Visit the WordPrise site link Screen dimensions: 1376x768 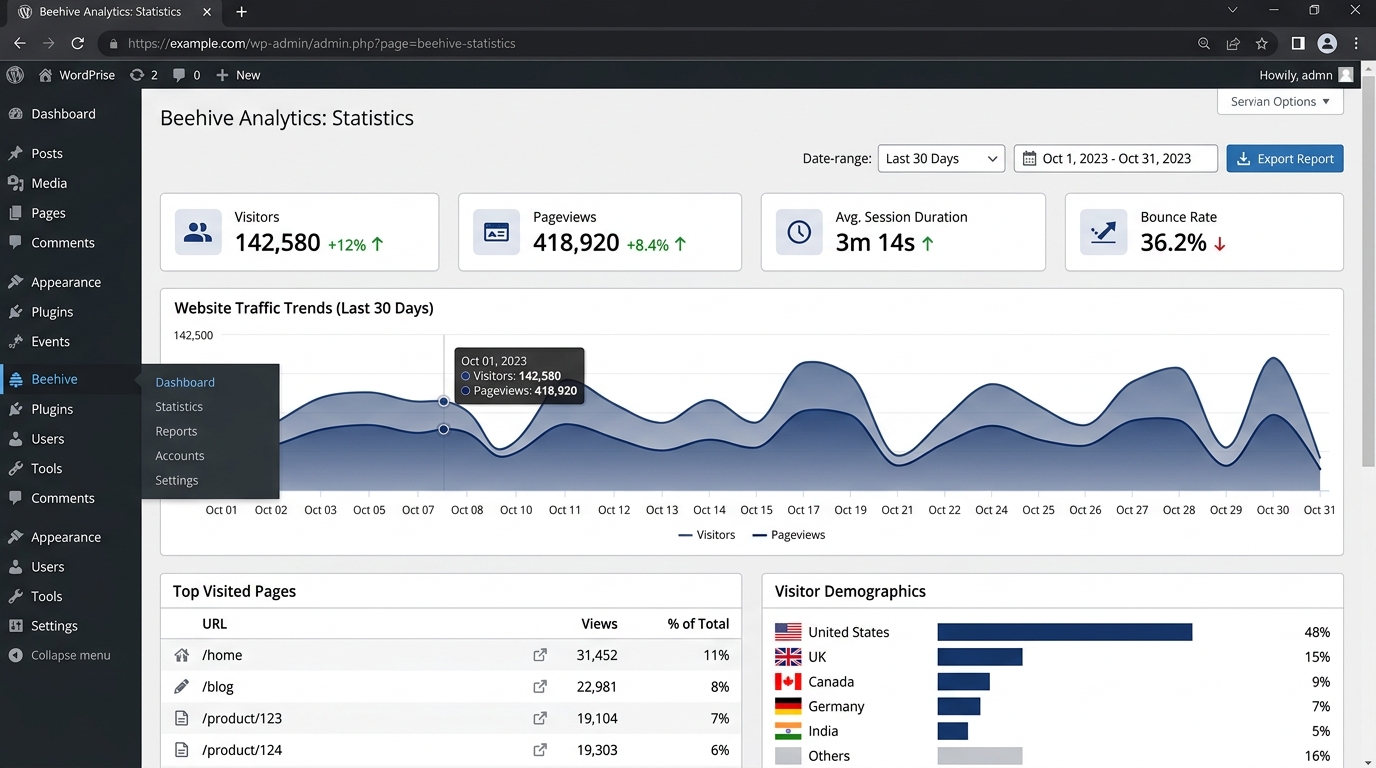(x=77, y=75)
